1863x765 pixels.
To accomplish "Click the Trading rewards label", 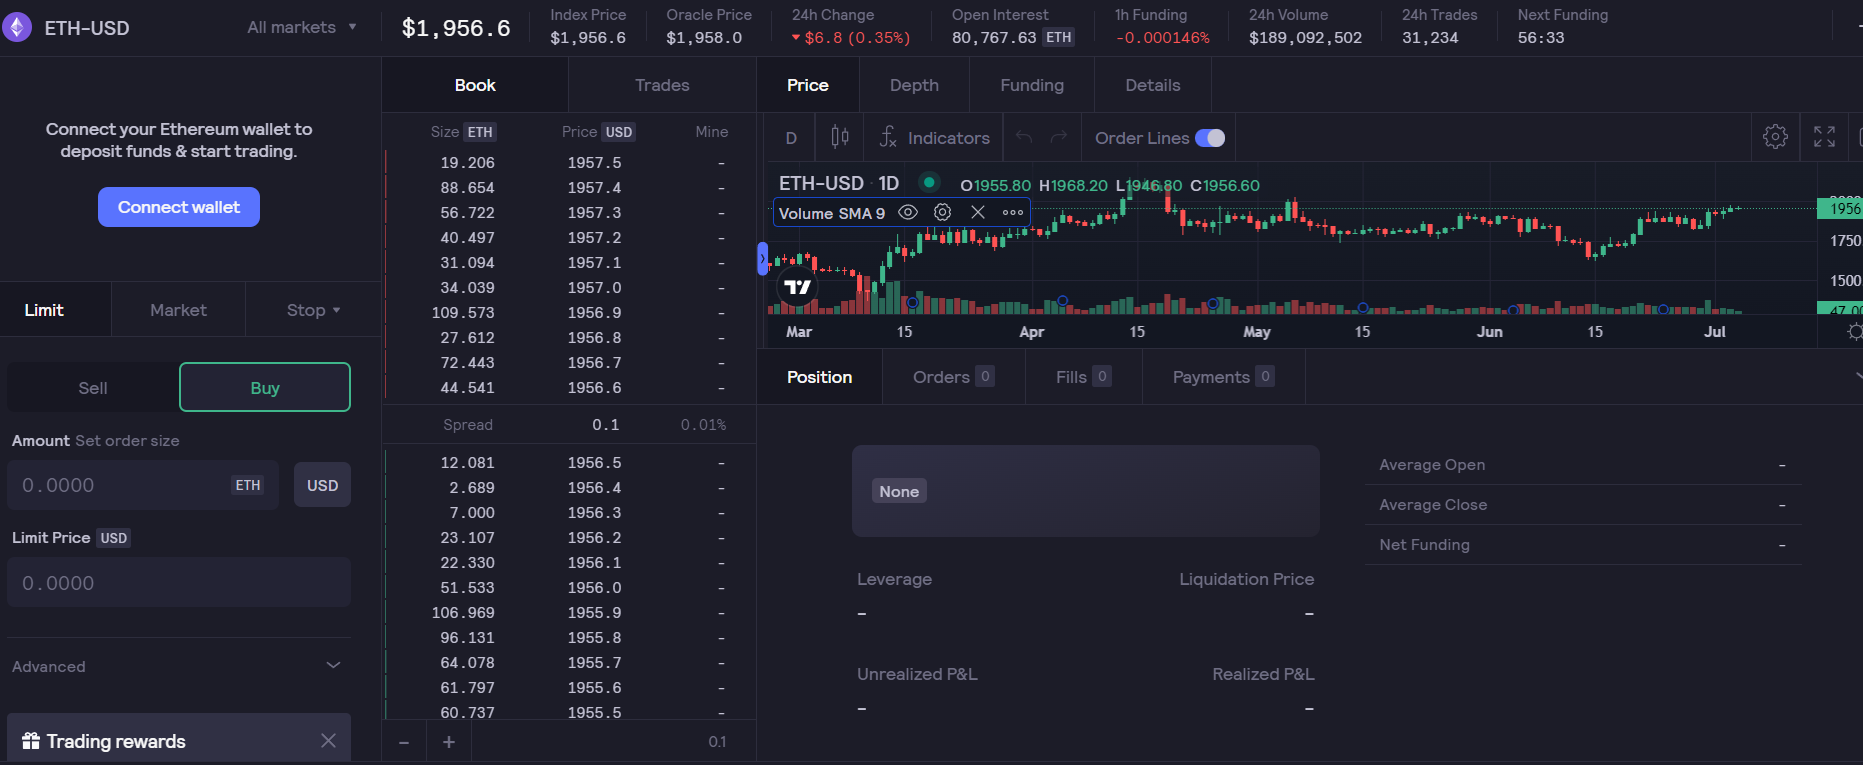I will point(116,741).
